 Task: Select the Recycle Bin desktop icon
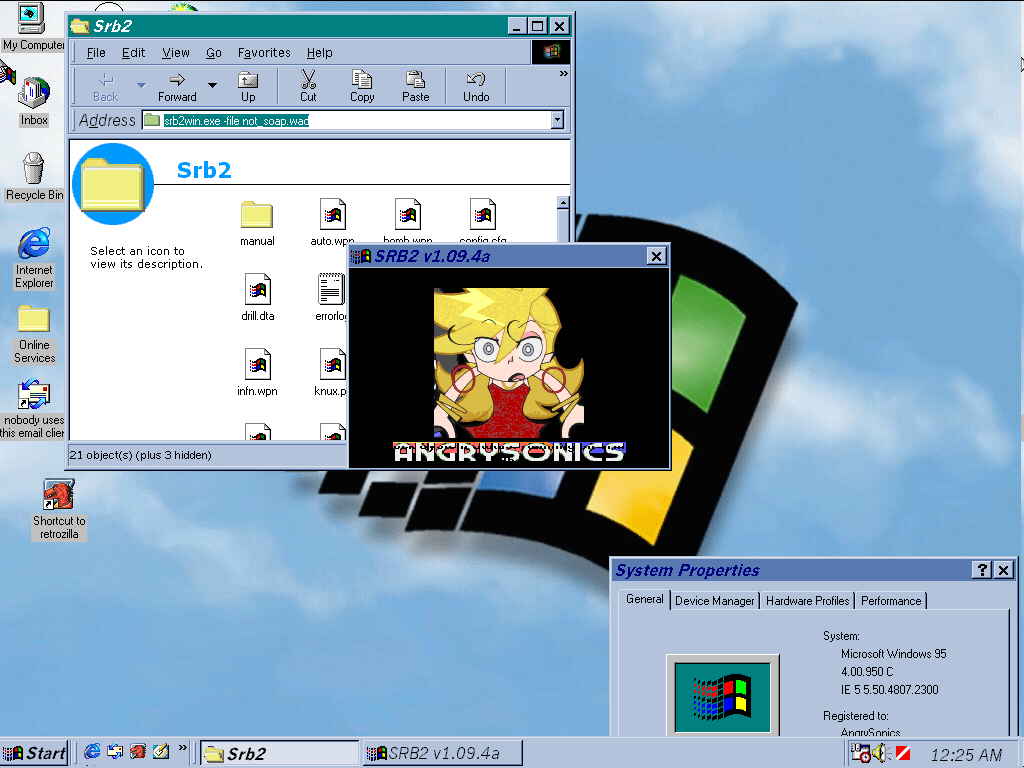34,176
